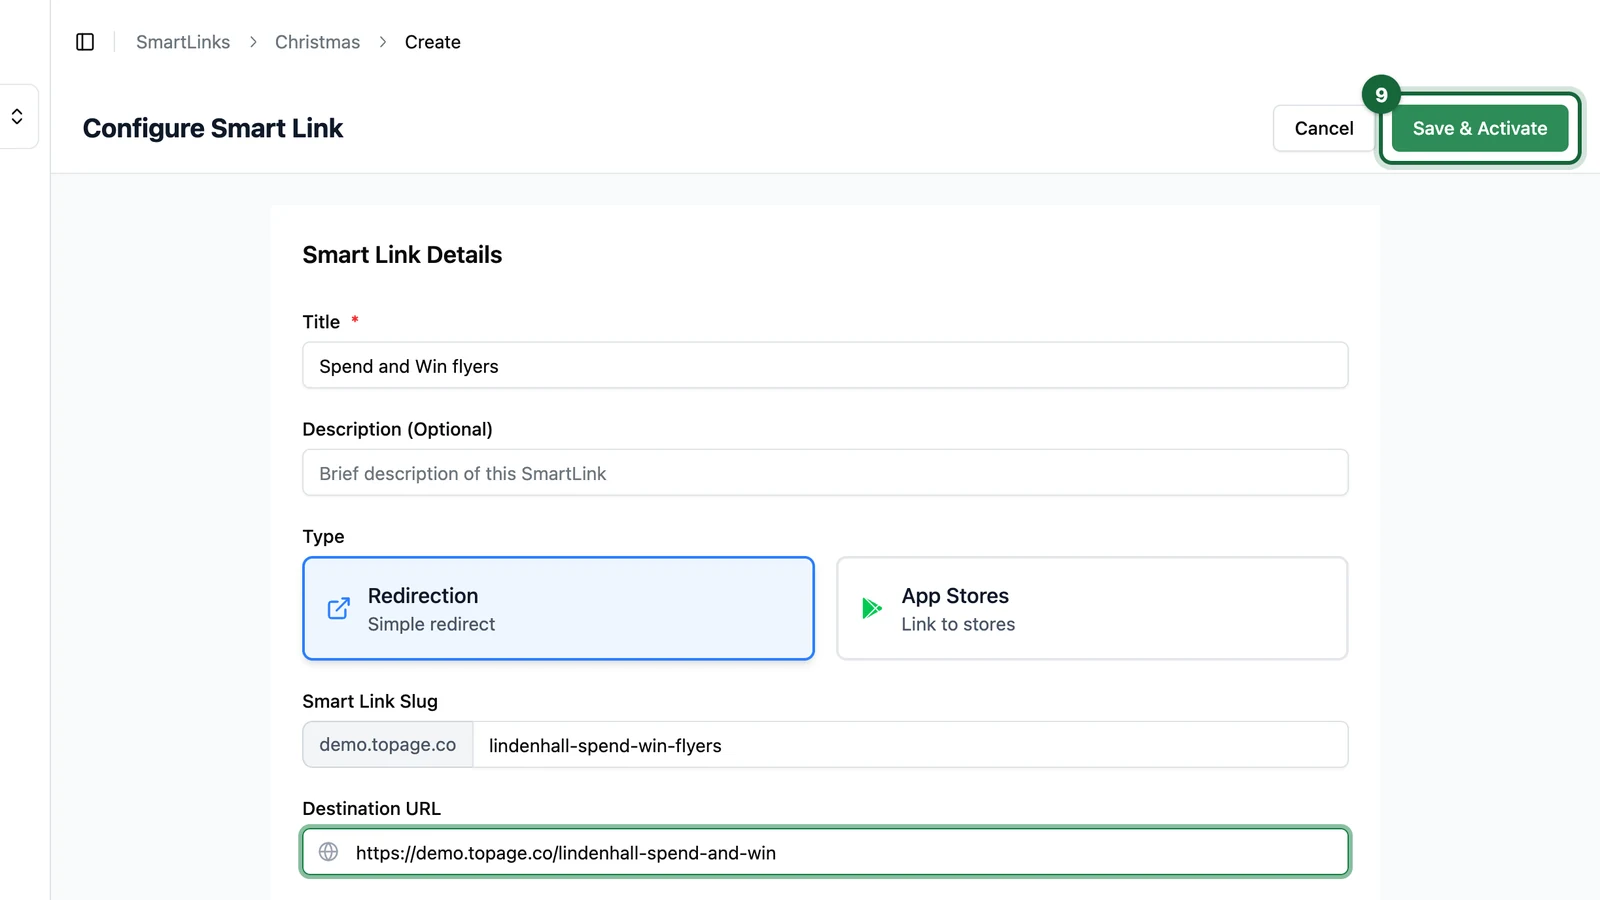Focus the Title input field
The width and height of the screenshot is (1600, 900).
[825, 366]
